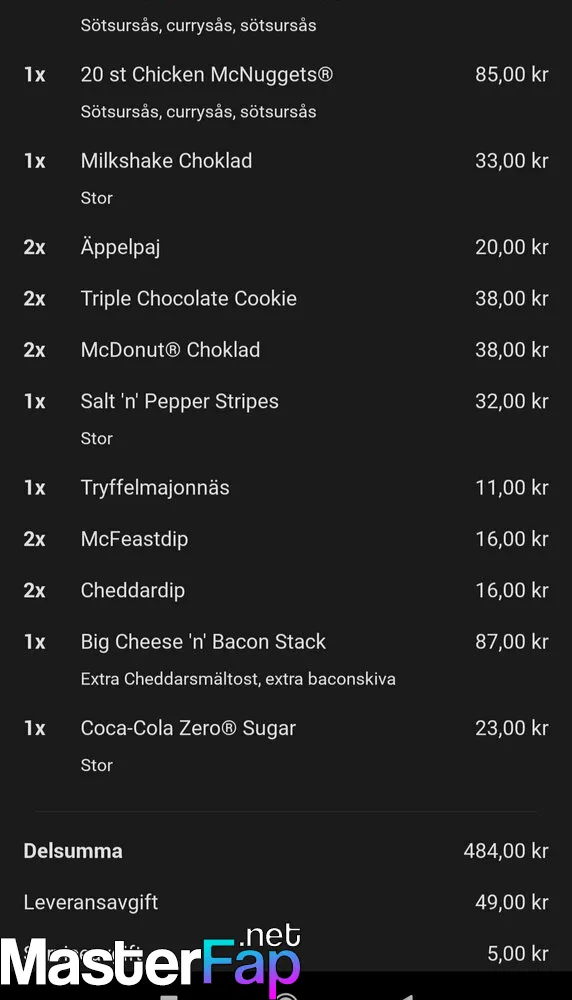The width and height of the screenshot is (572, 1000).
Task: Tap the 5,00 kr service fee amount
Action: (x=518, y=953)
